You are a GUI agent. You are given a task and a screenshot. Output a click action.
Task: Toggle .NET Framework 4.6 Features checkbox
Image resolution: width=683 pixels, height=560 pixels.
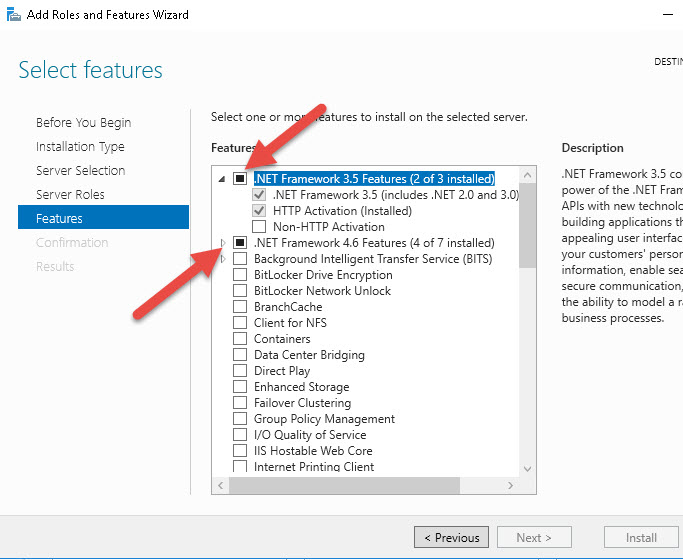point(240,243)
